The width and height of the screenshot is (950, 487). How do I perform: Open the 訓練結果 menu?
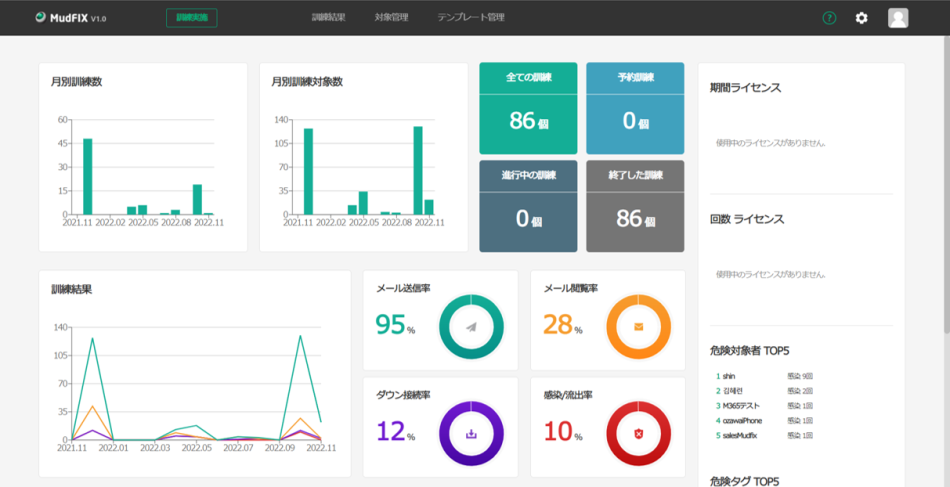(328, 18)
